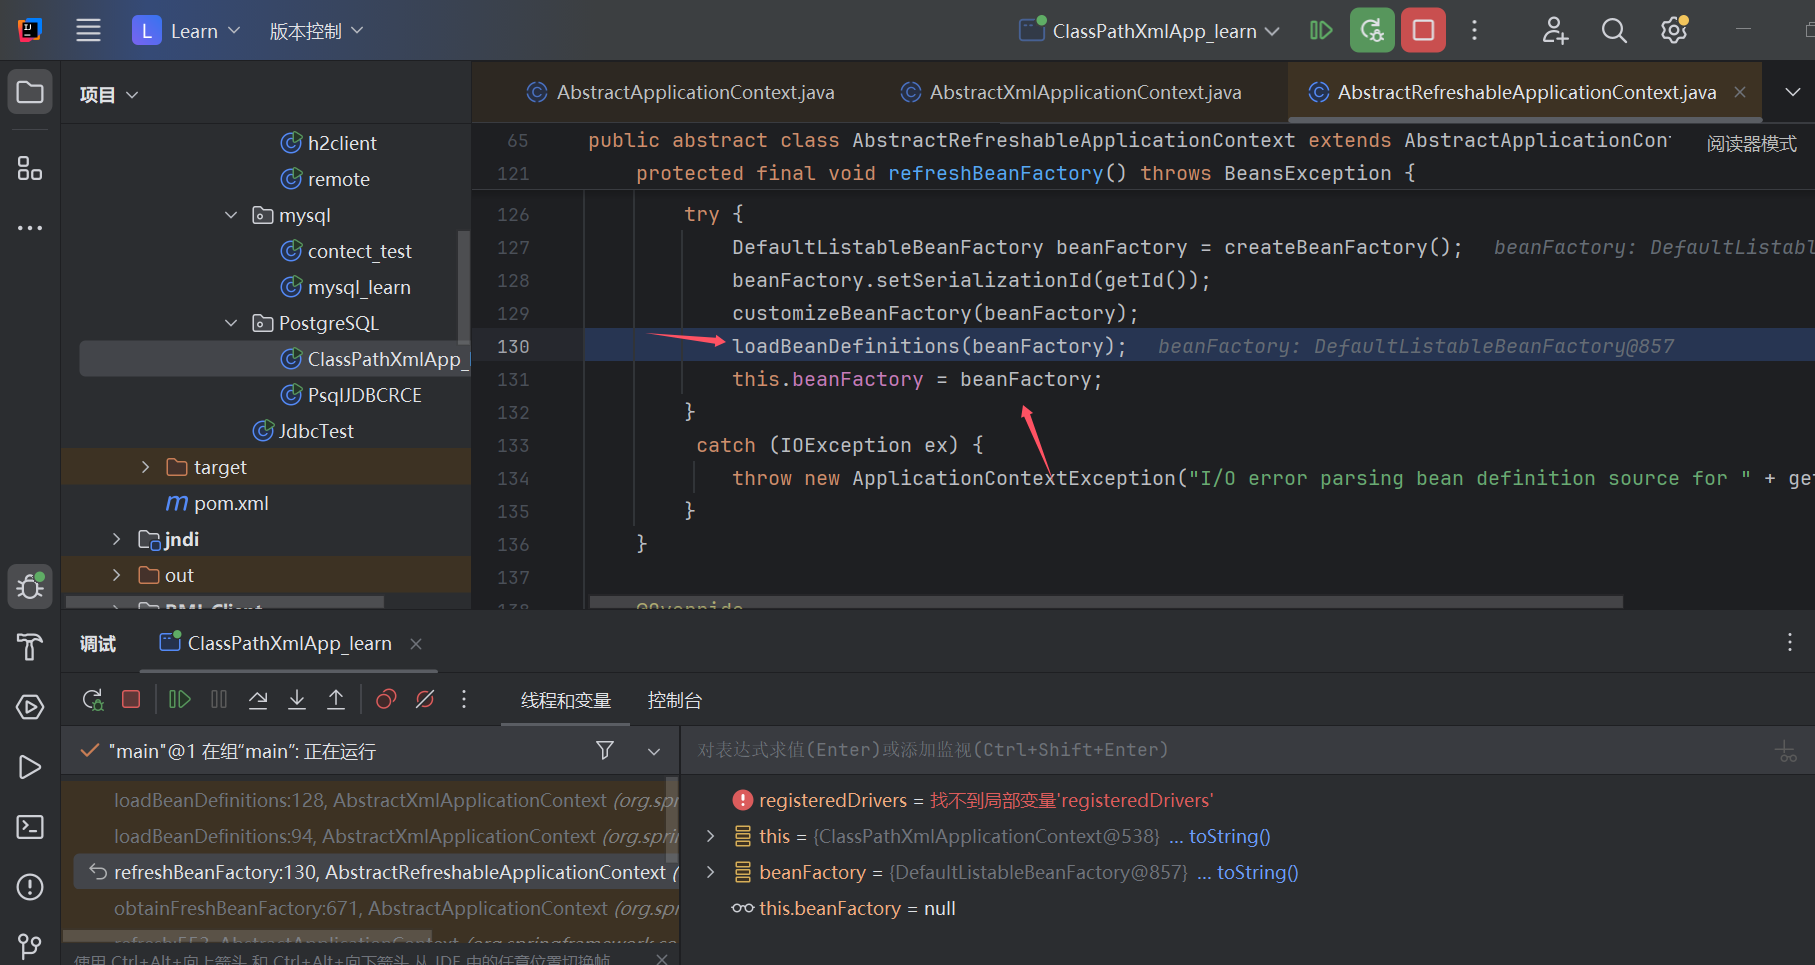
Task: Open the Terminal tool window
Action: 30,827
